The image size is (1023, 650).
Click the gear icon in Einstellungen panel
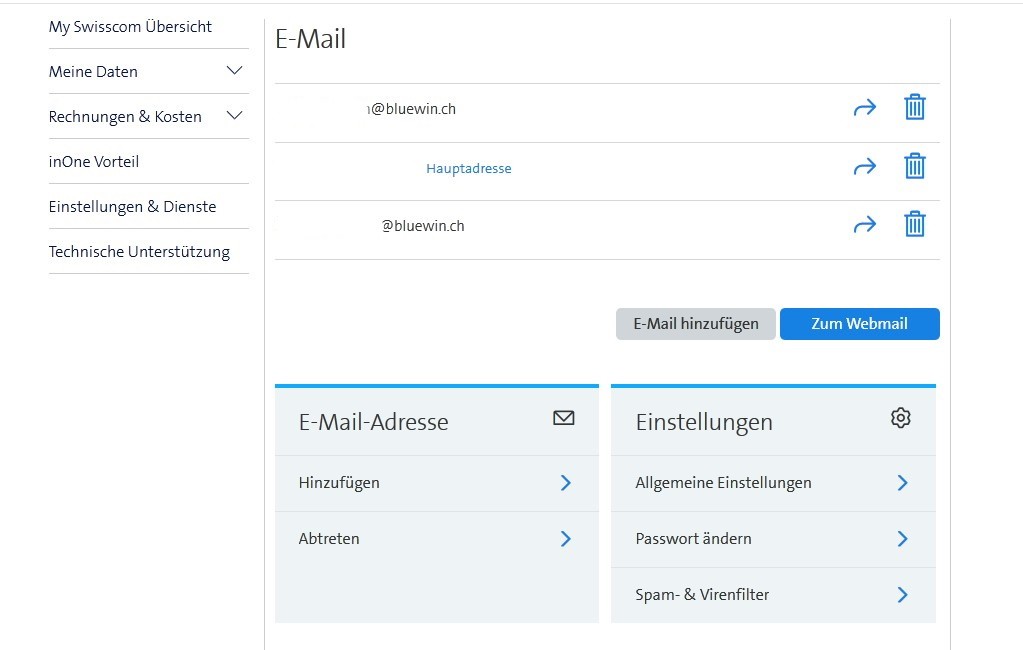click(x=900, y=418)
